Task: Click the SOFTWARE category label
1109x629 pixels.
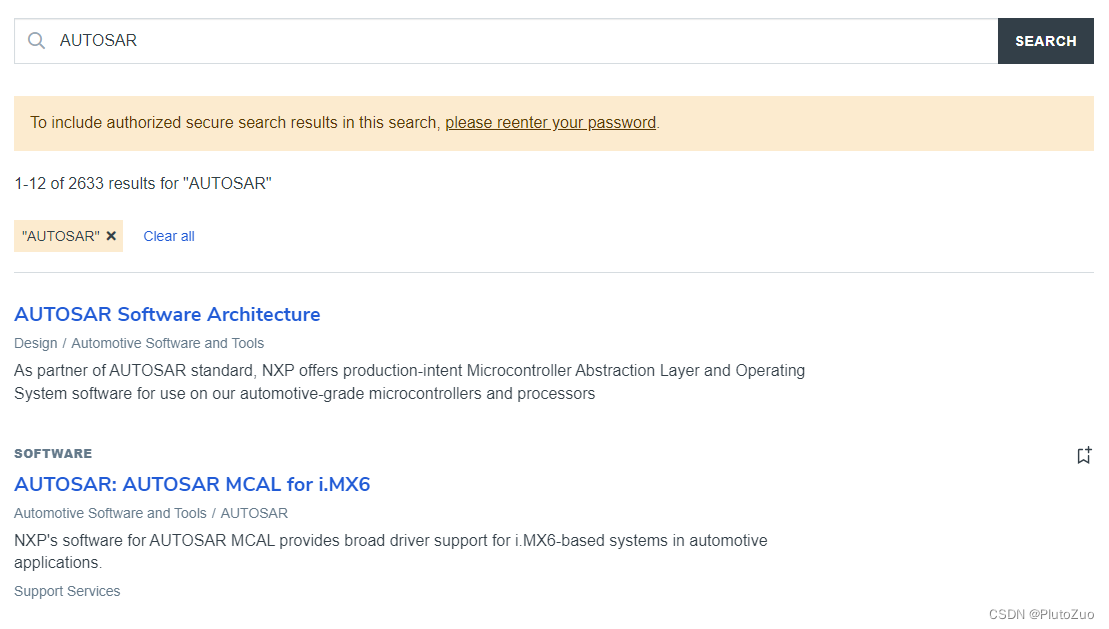Action: 53,453
